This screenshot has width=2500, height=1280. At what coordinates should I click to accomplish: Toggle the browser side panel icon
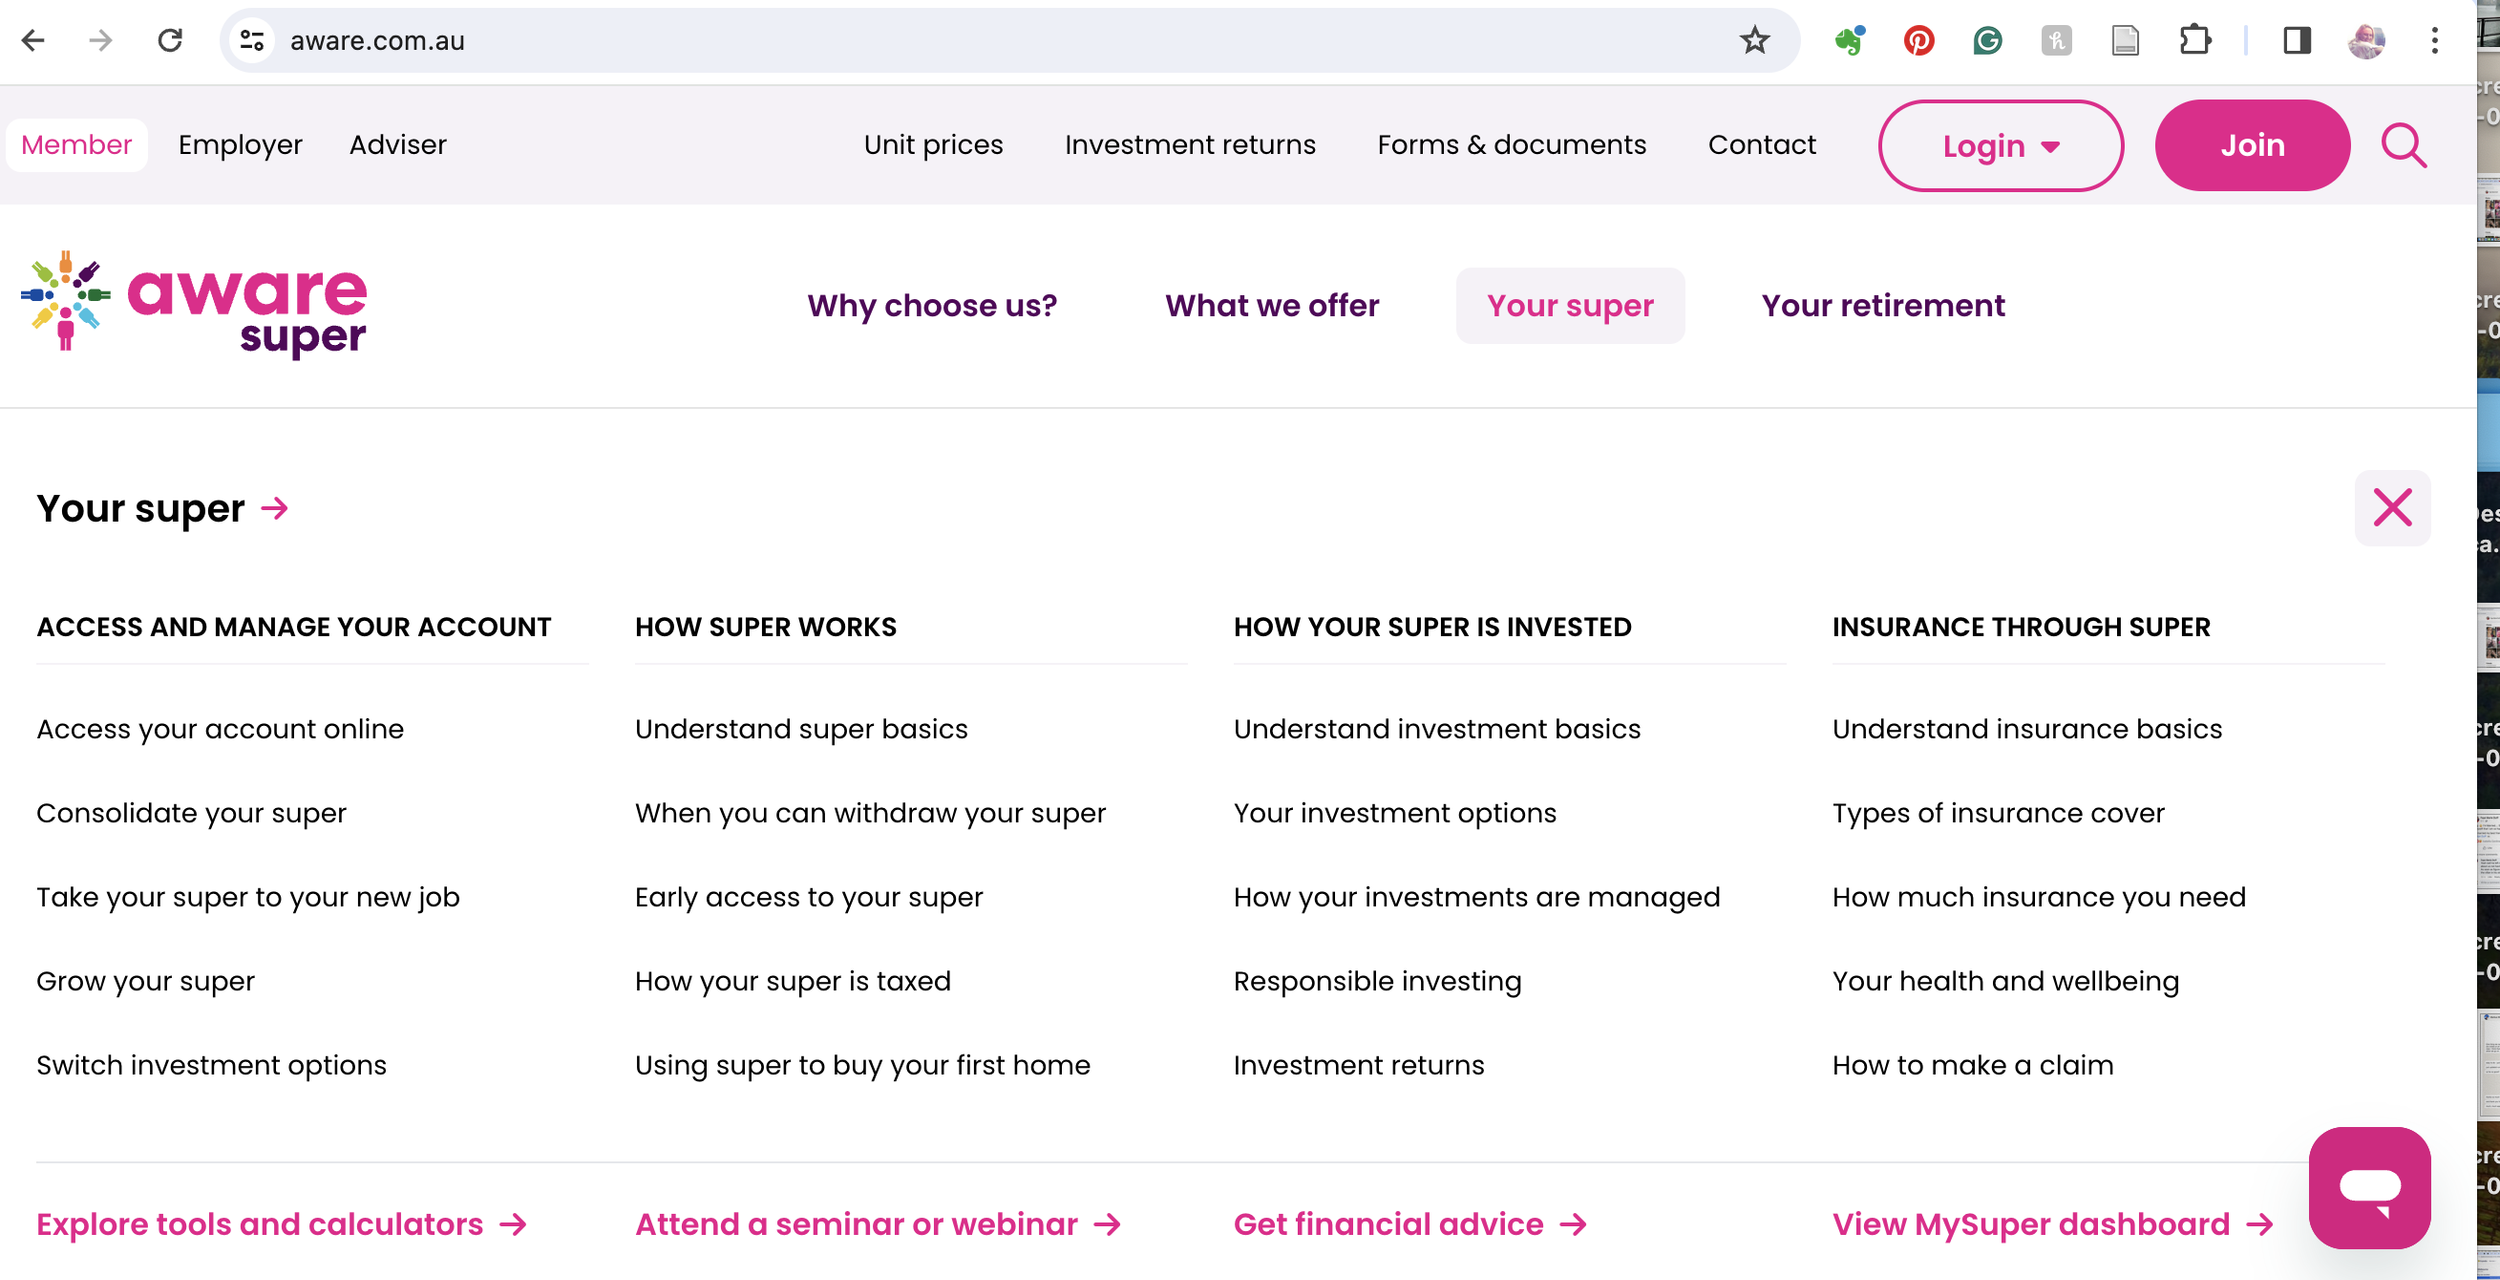pyautogui.click(x=2297, y=41)
